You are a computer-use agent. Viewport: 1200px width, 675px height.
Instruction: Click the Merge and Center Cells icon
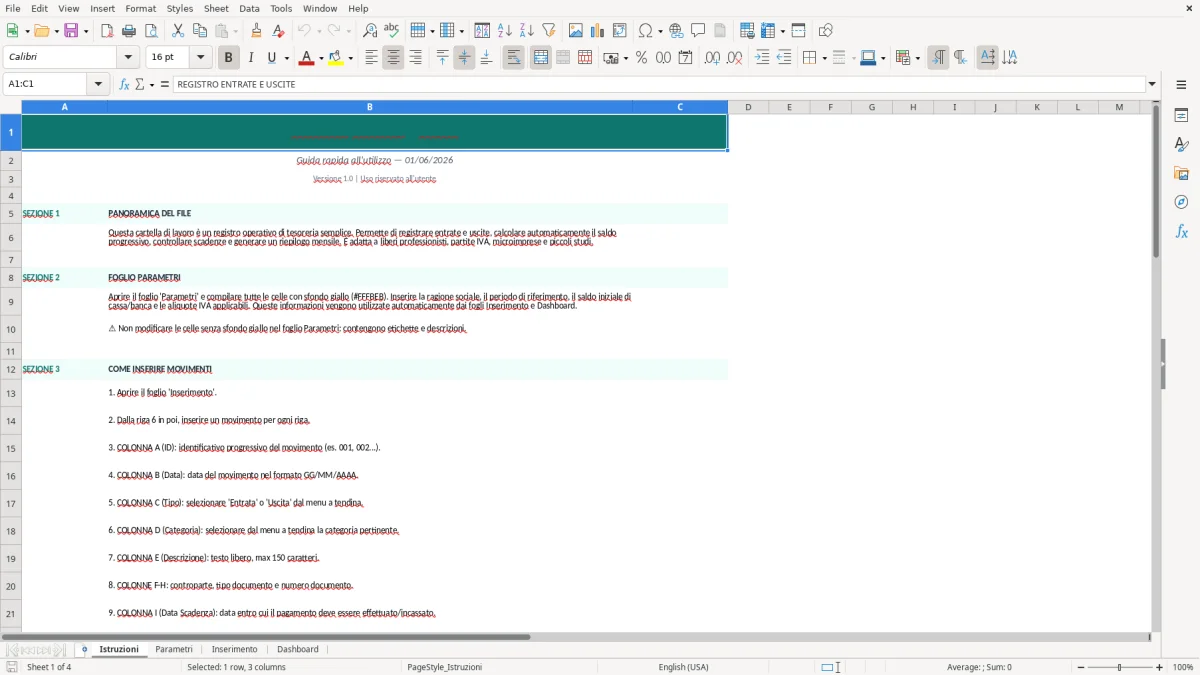point(541,58)
